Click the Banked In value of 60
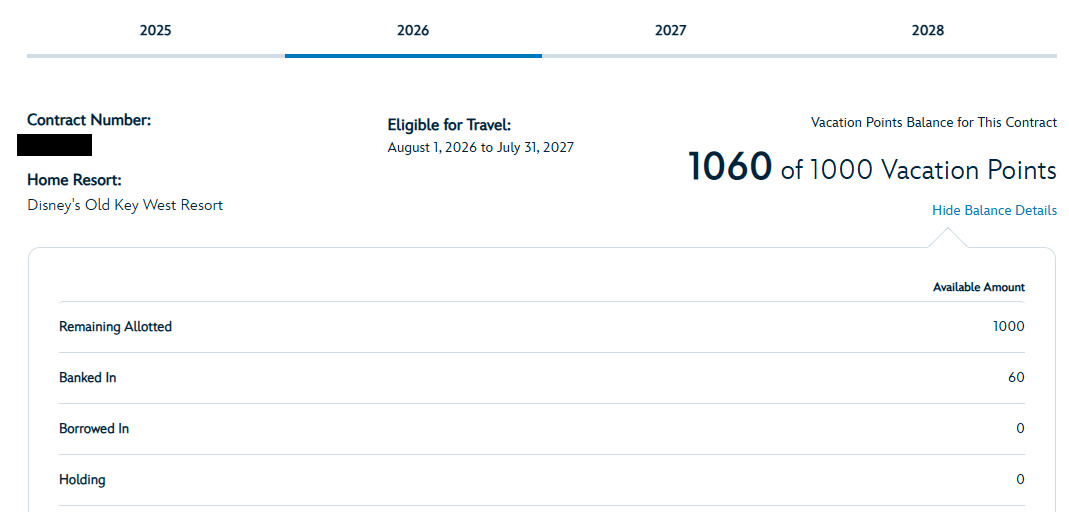Screen dimensions: 1069x512 pyautogui.click(x=1016, y=377)
